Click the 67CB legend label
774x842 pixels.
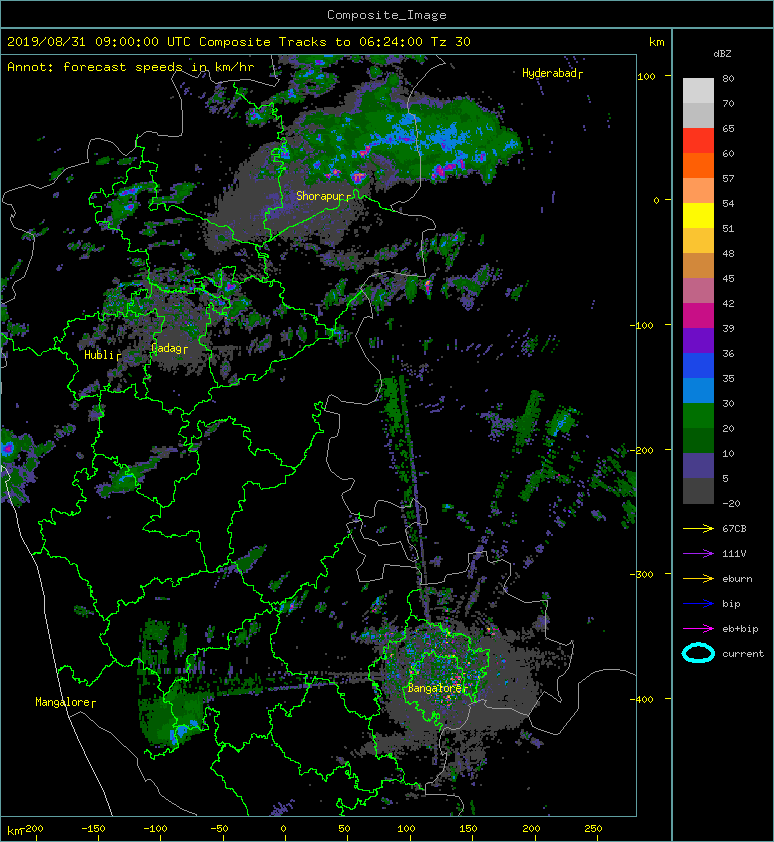[734, 529]
